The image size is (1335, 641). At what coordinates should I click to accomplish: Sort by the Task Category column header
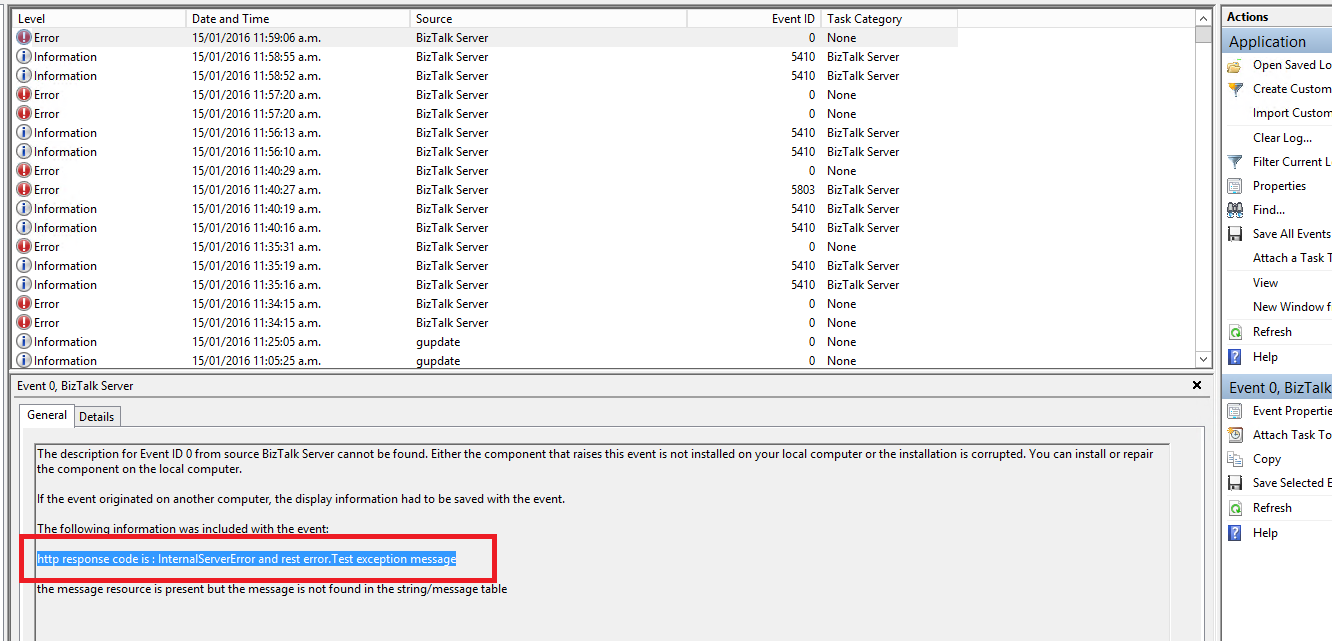(x=889, y=19)
